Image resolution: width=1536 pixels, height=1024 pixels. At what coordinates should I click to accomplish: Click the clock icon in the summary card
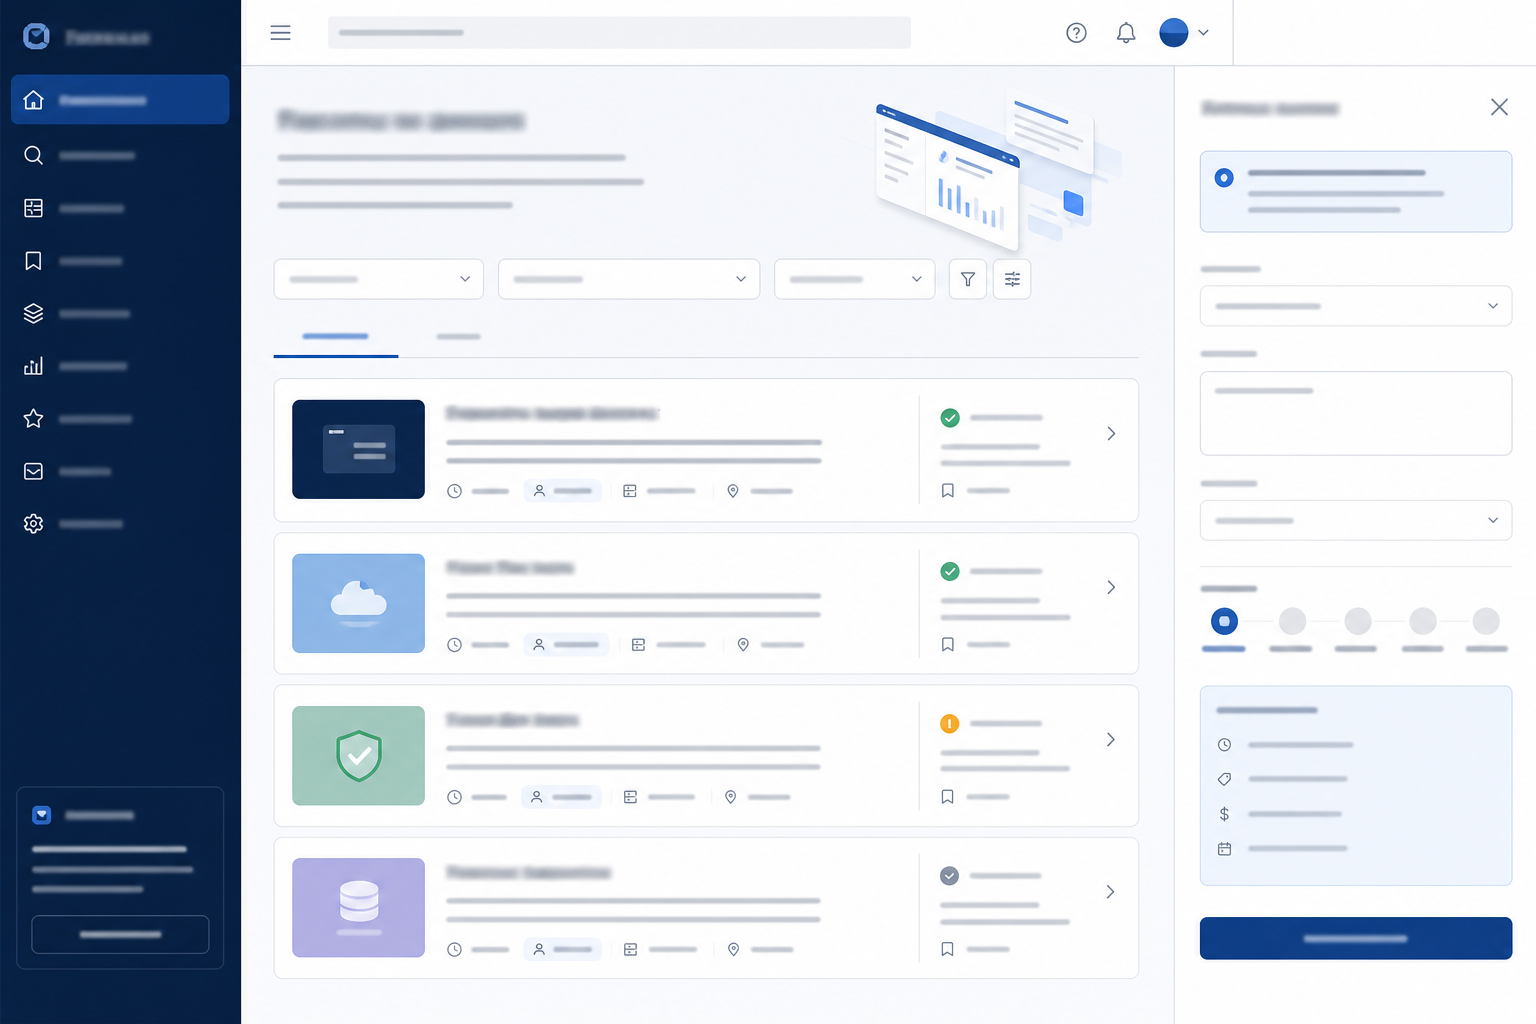click(1224, 745)
